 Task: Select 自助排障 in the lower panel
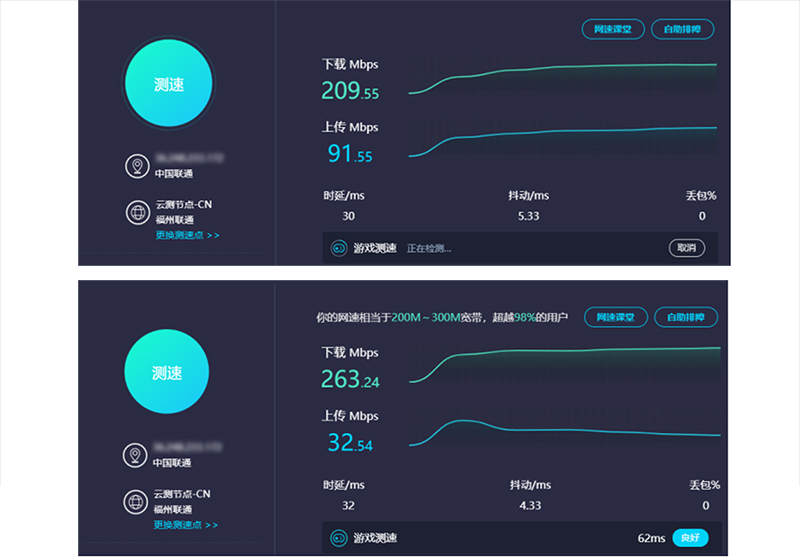coord(686,317)
